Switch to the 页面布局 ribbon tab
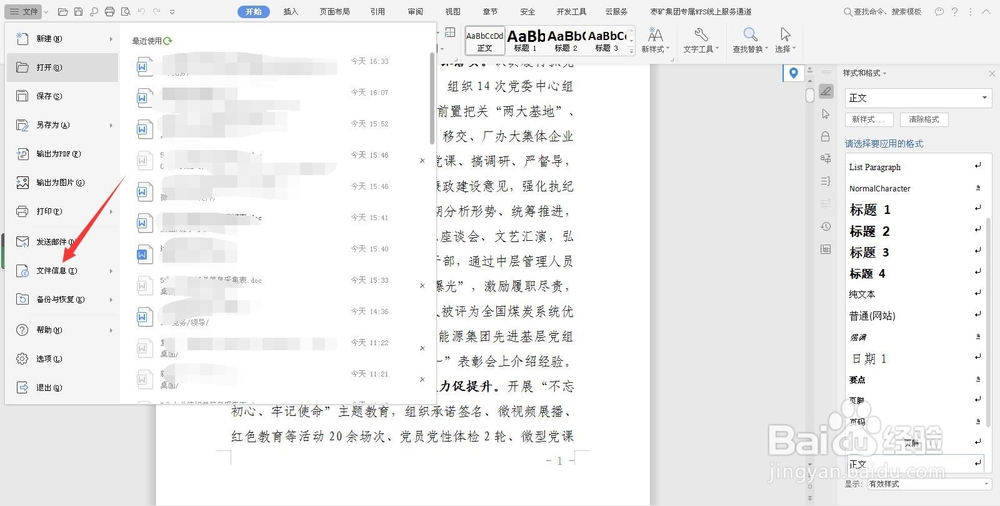The height and width of the screenshot is (506, 1000). coord(335,11)
